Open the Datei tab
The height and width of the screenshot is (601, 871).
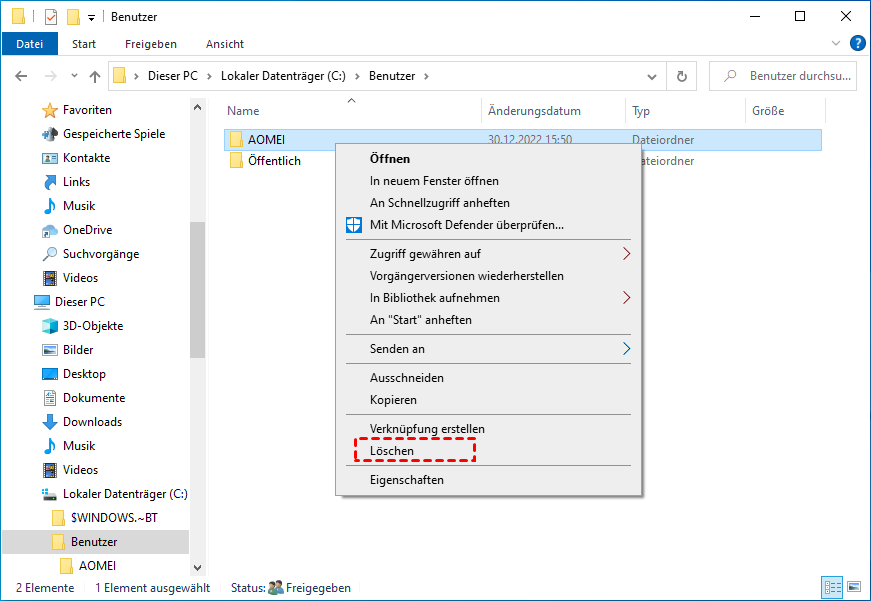click(29, 44)
